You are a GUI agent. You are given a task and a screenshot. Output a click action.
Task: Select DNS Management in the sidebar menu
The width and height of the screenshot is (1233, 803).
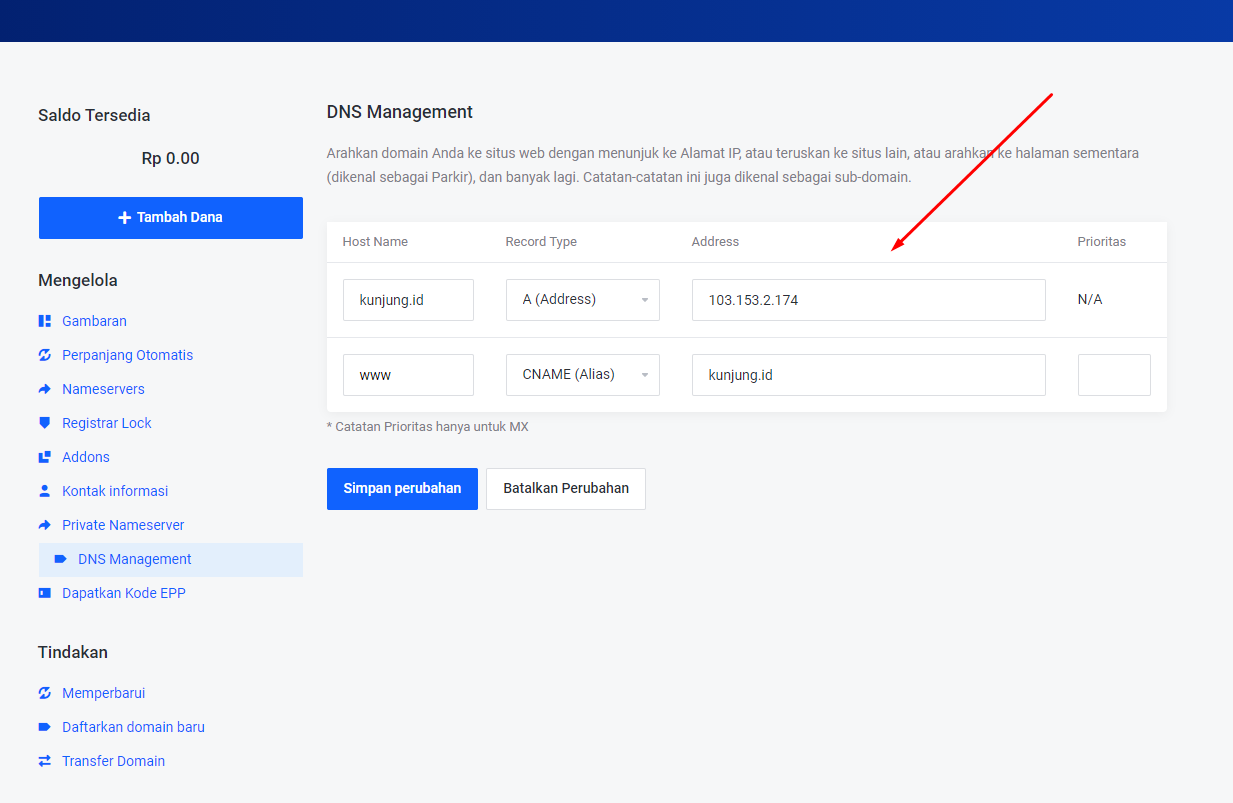pyautogui.click(x=134, y=560)
